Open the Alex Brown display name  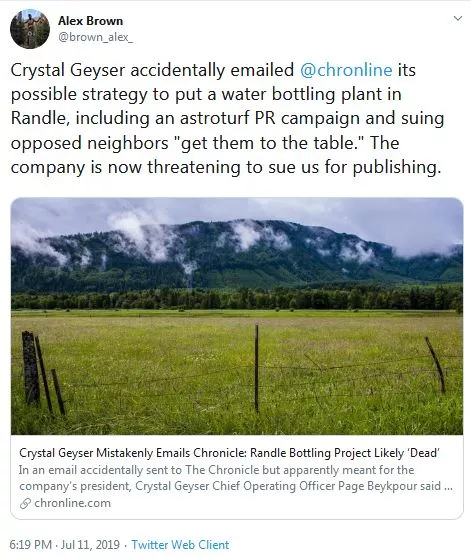[91, 21]
